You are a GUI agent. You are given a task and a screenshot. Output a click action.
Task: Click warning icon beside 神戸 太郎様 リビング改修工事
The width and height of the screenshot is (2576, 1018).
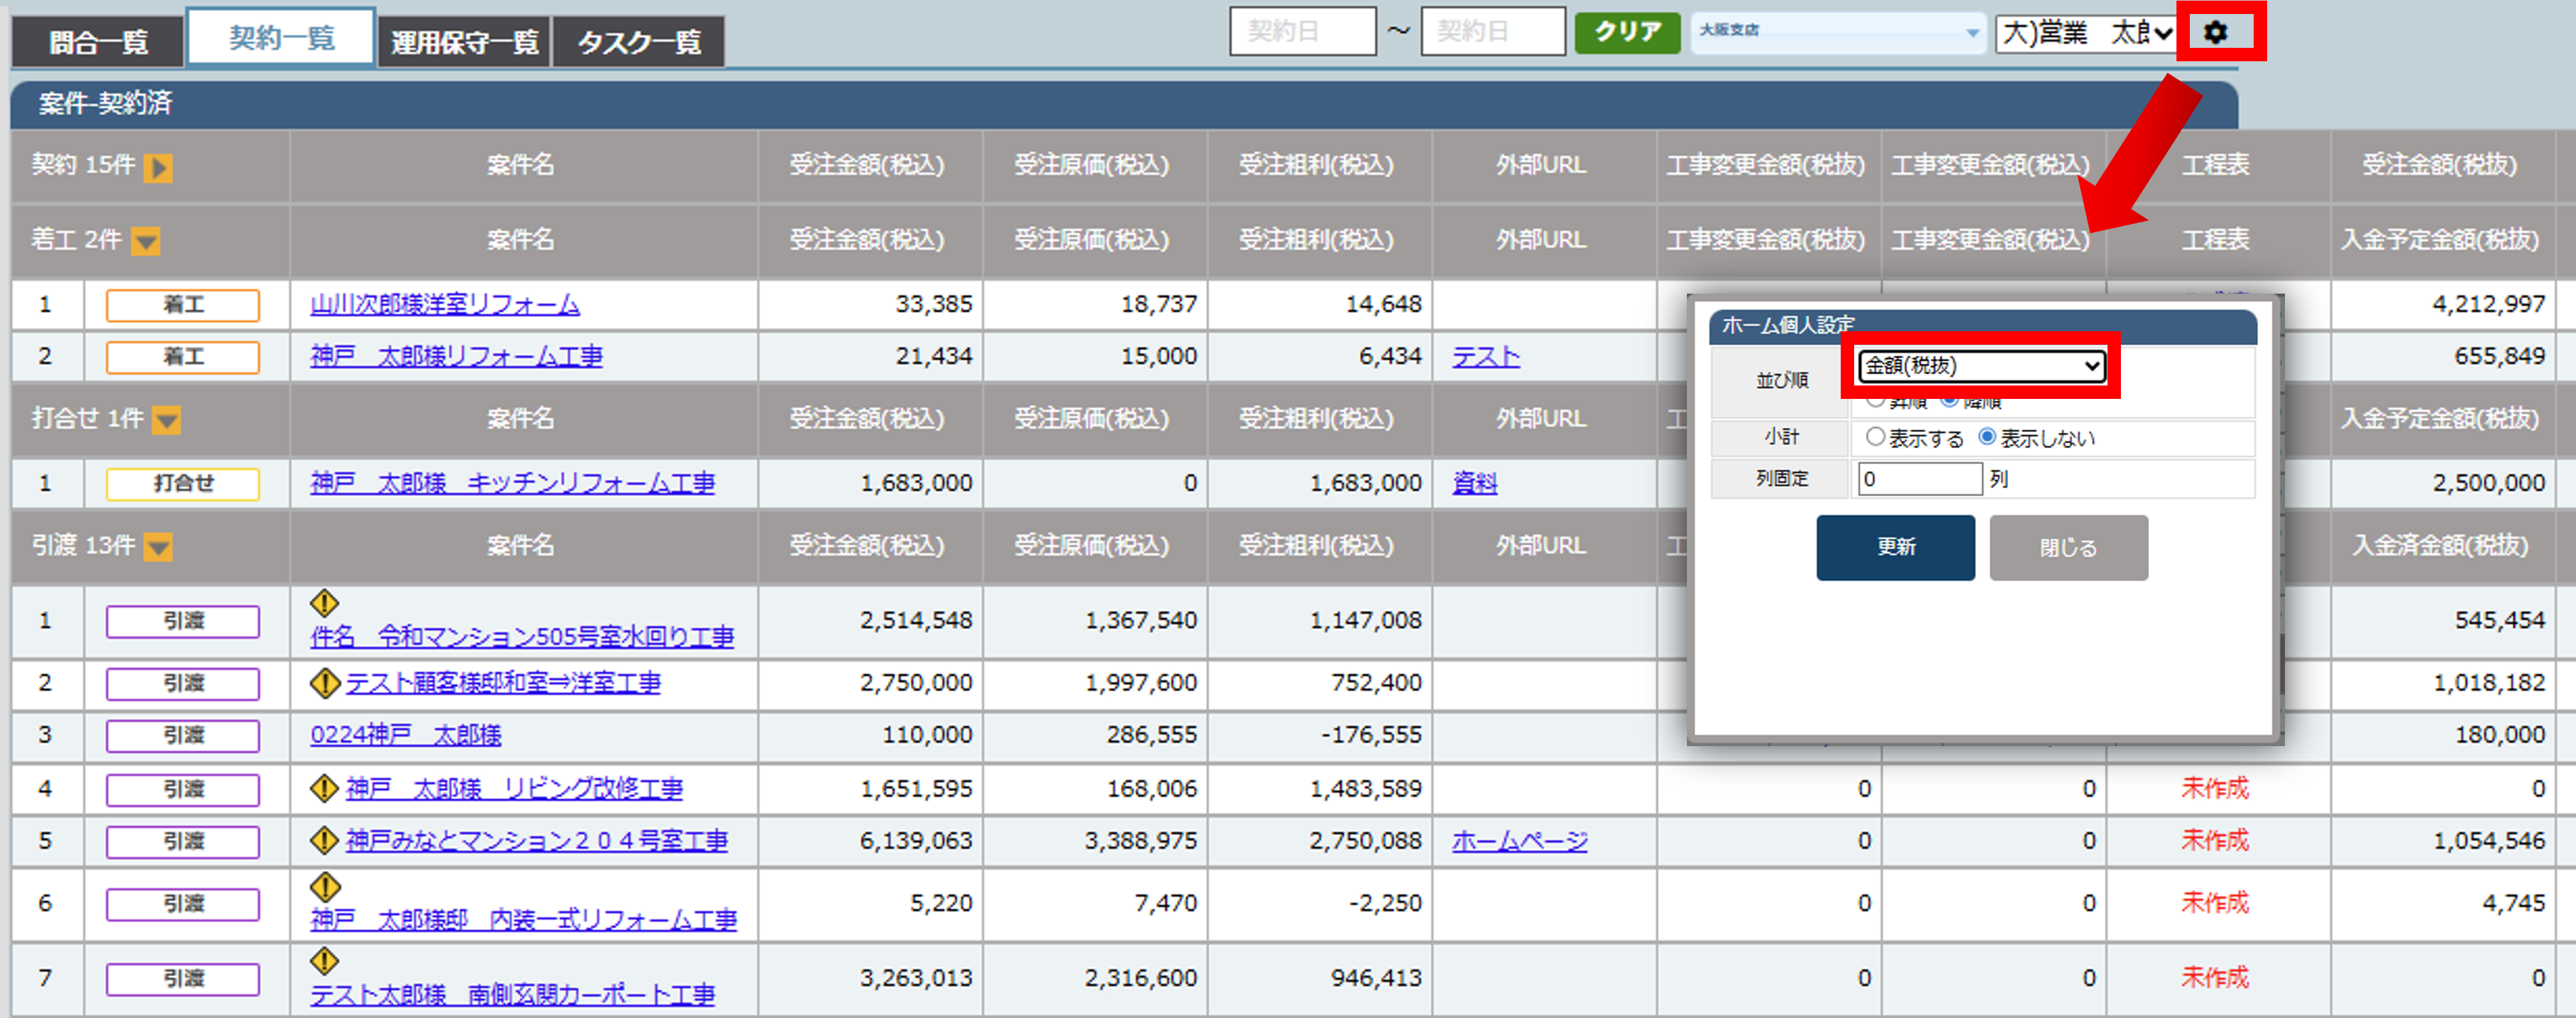coord(325,789)
